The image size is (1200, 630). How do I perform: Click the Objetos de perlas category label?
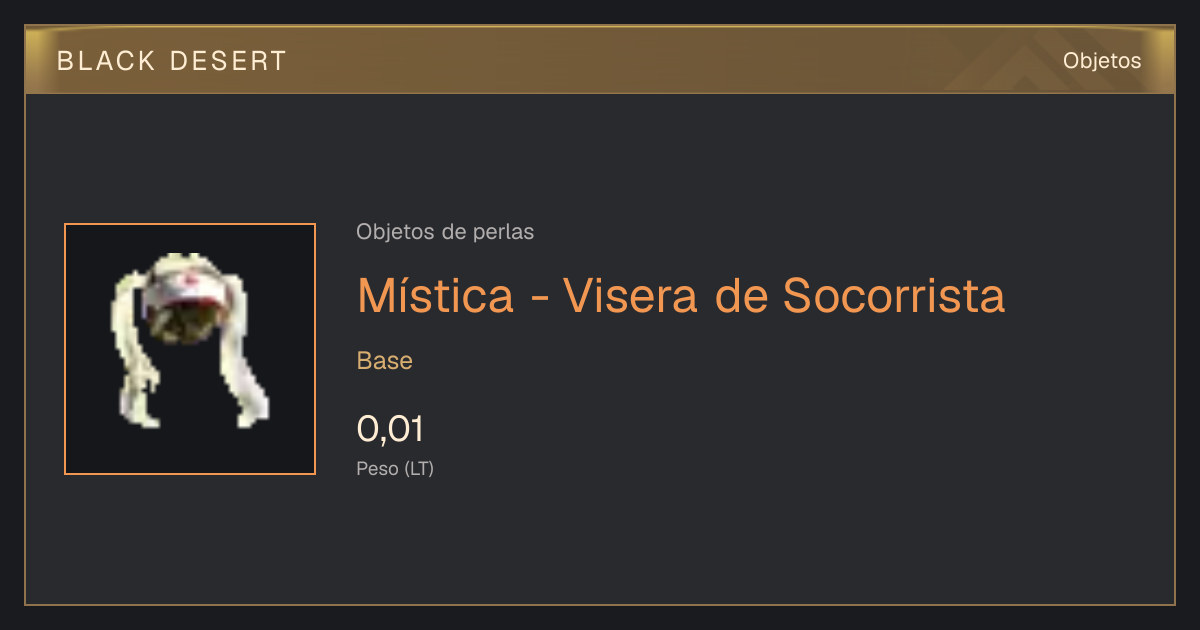(x=445, y=232)
